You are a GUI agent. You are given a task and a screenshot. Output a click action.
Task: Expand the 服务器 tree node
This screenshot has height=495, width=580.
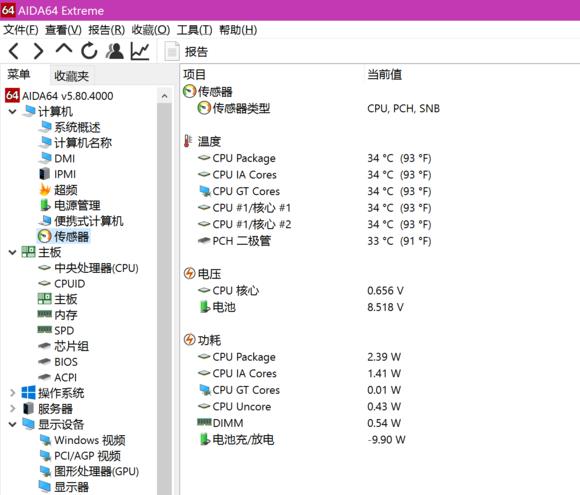coord(13,409)
